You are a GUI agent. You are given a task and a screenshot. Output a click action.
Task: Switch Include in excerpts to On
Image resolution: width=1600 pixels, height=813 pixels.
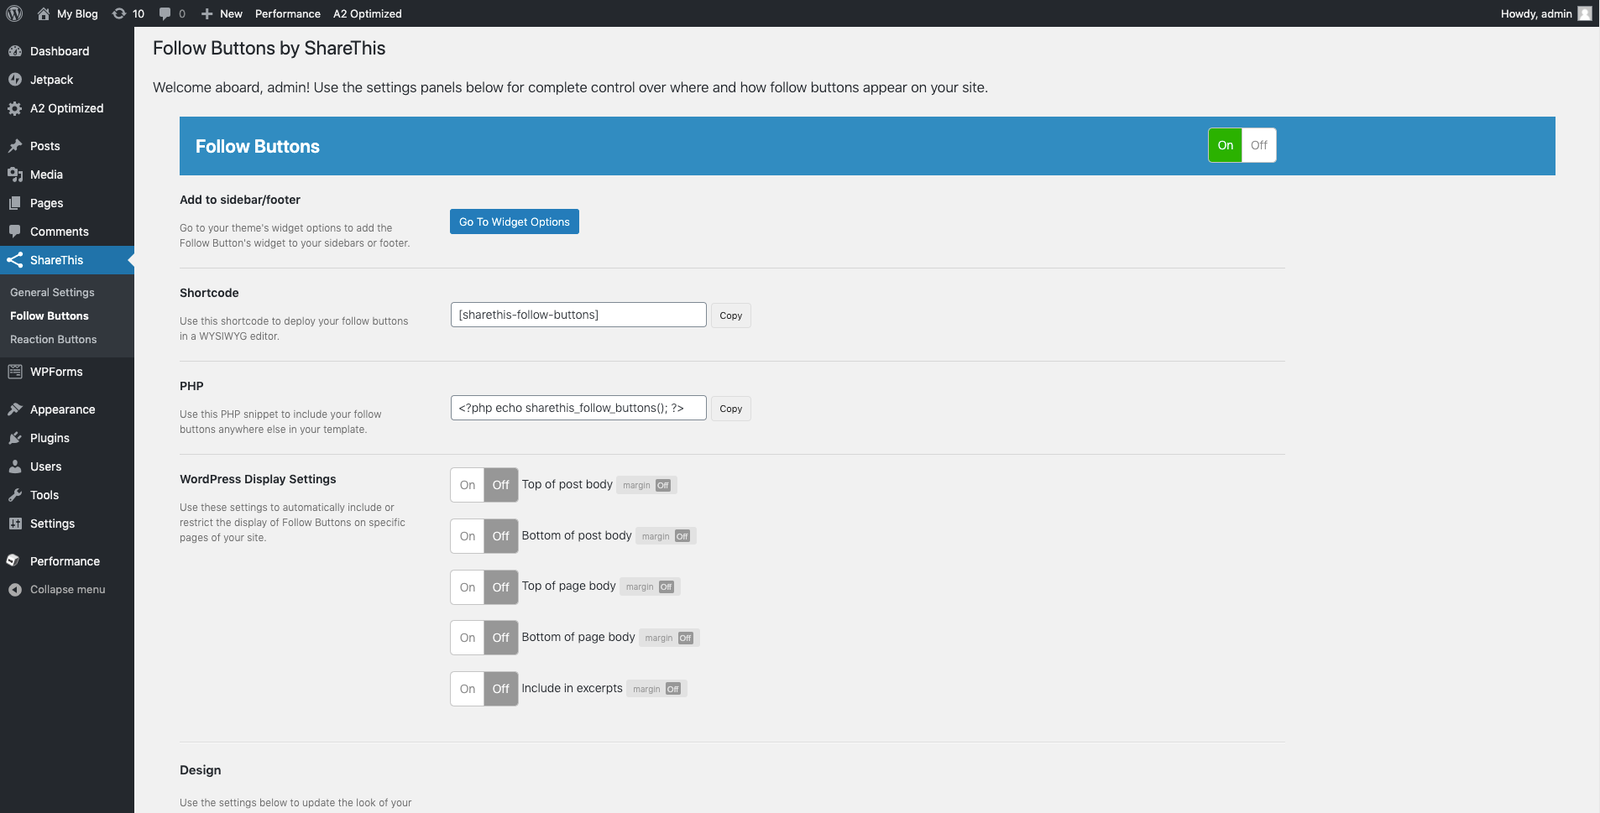coord(467,688)
